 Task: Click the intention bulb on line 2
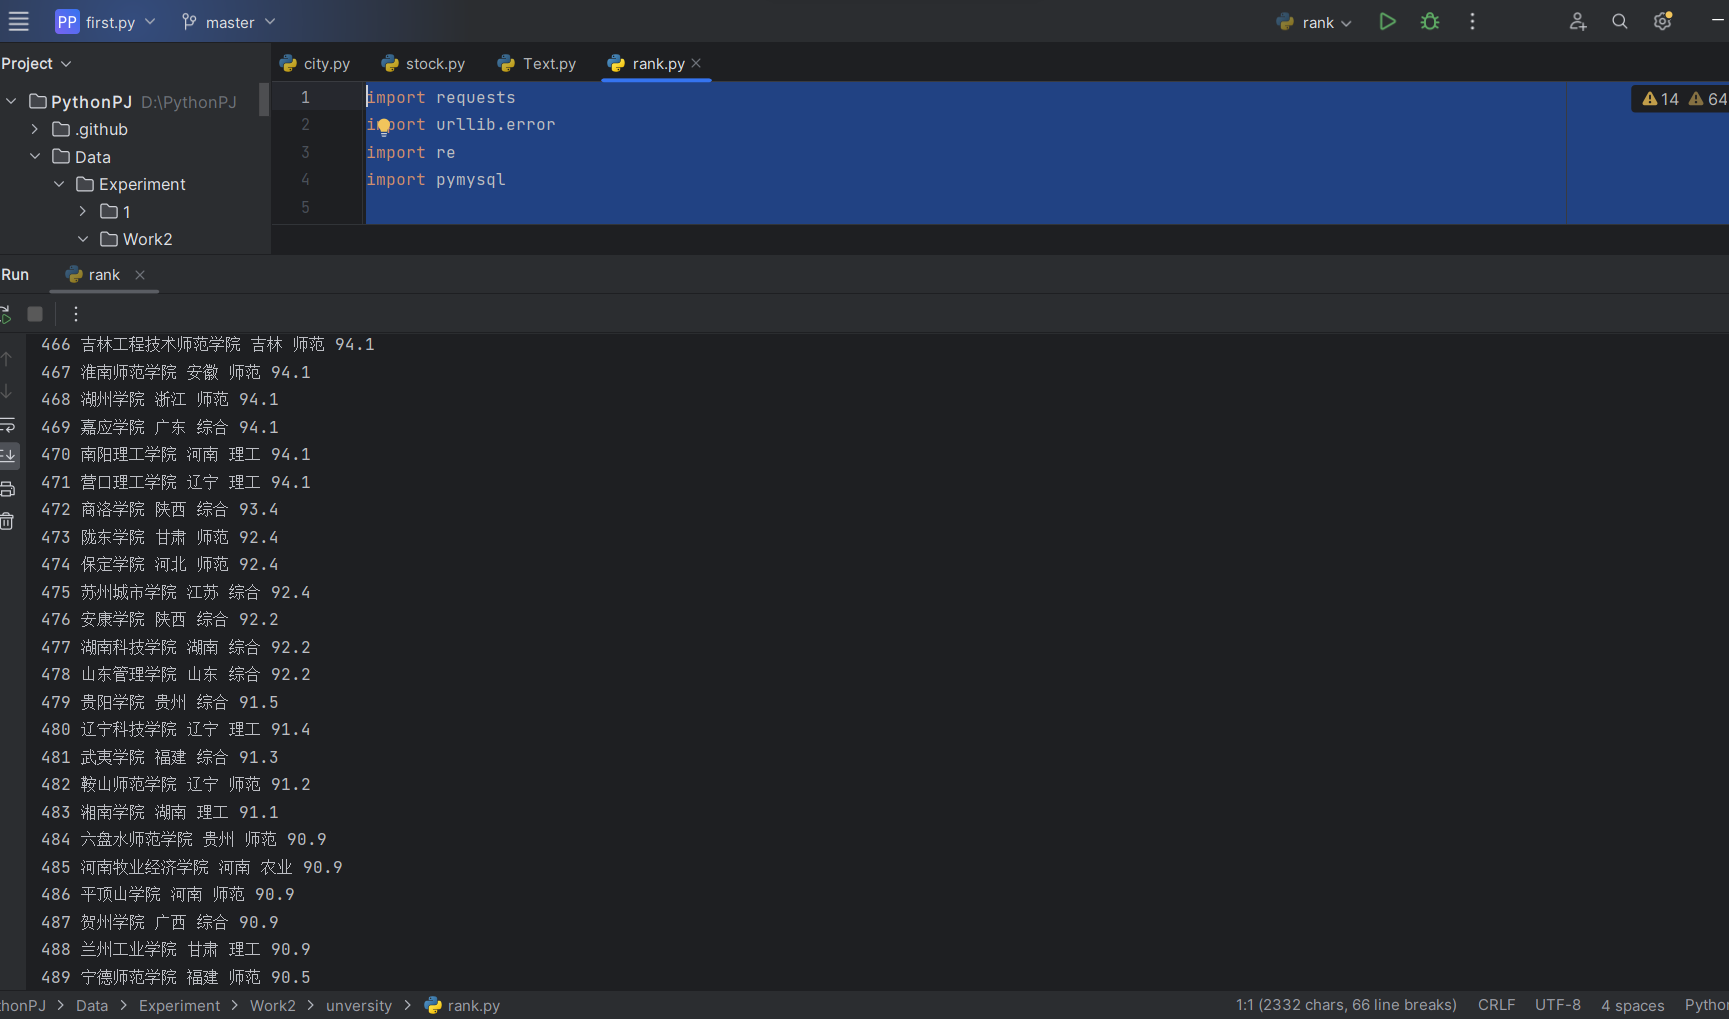384,126
